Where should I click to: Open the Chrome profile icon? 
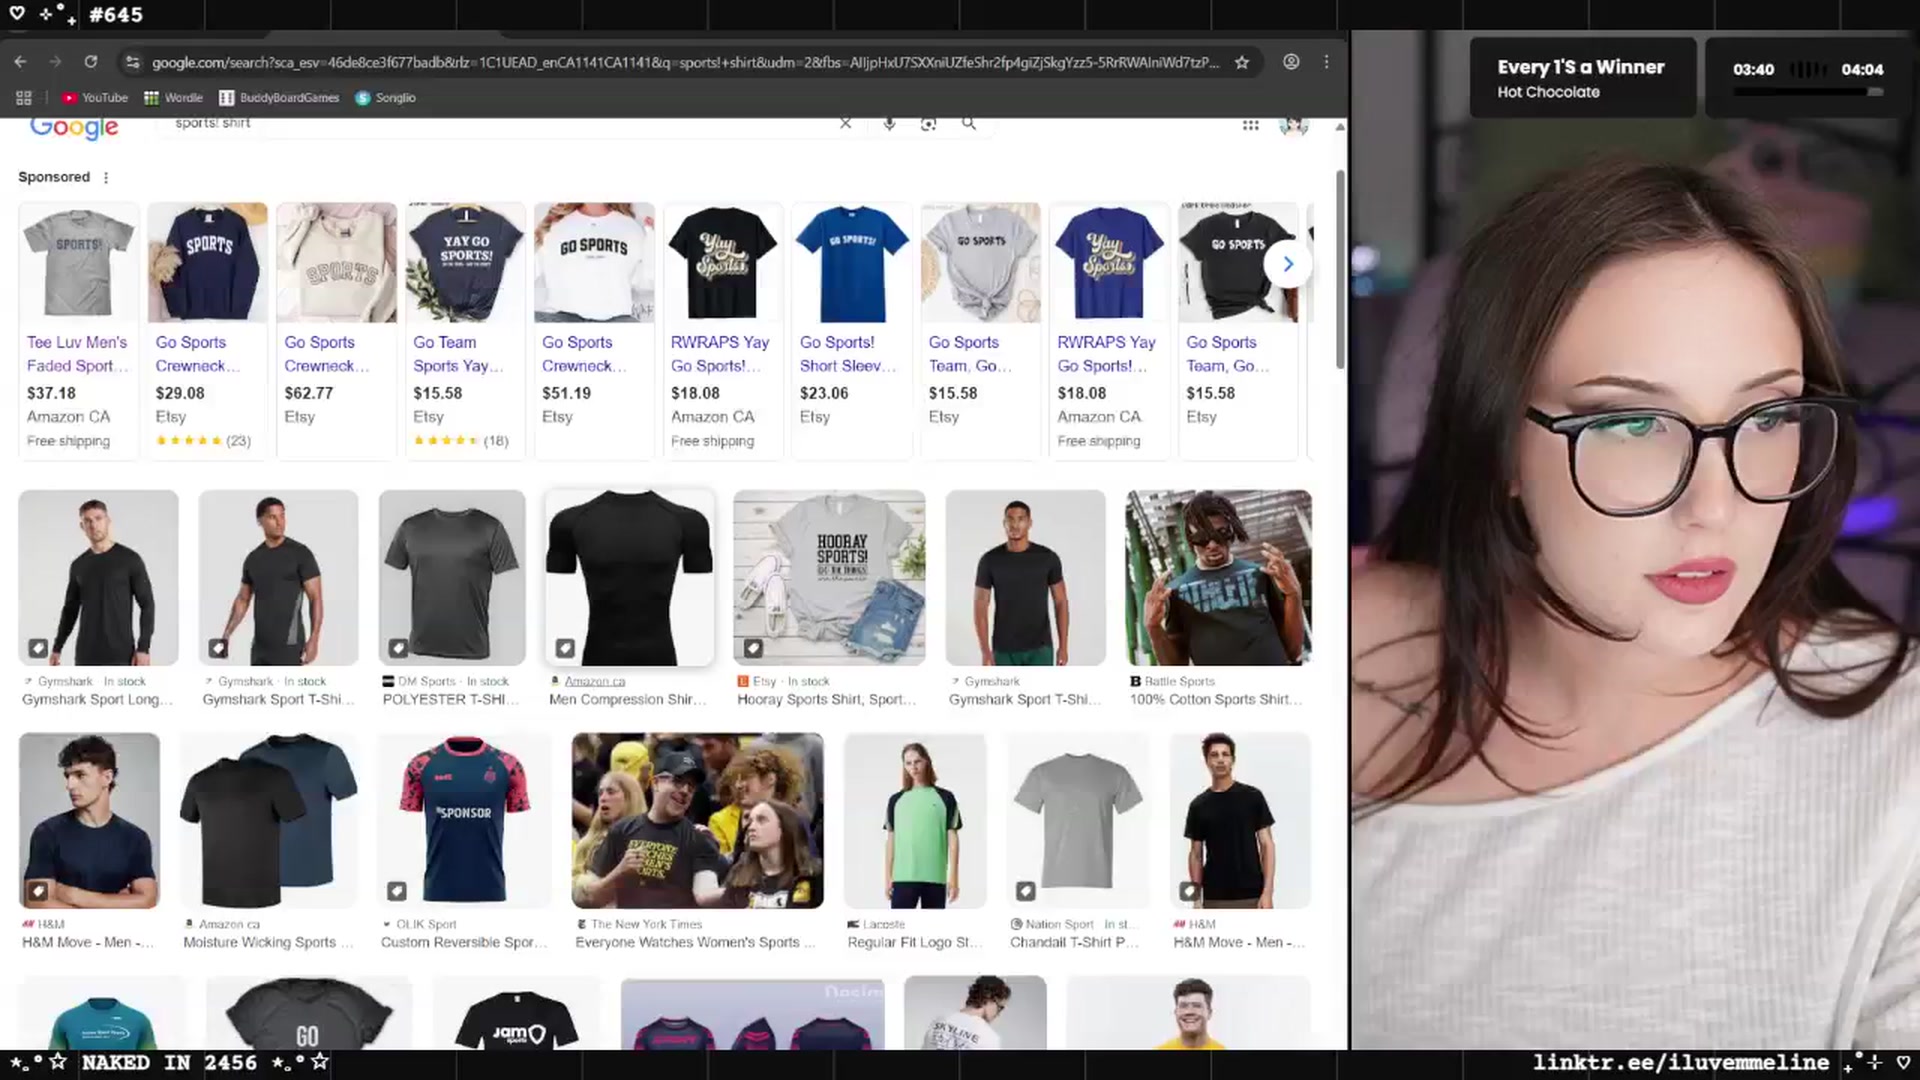[1291, 62]
